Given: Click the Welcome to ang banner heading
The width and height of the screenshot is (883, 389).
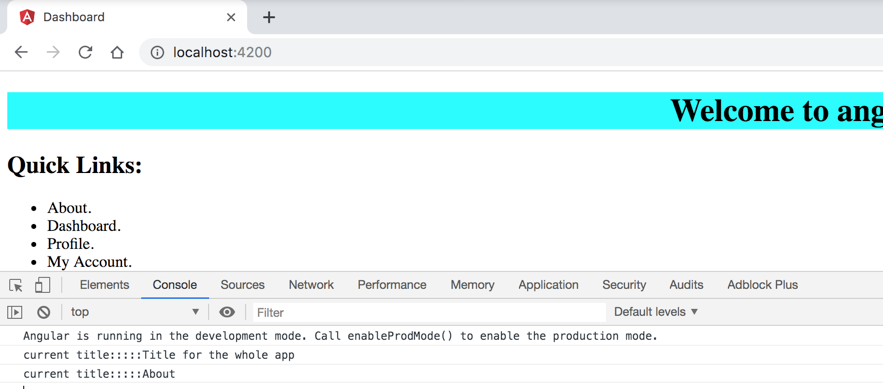Looking at the screenshot, I should (x=777, y=110).
